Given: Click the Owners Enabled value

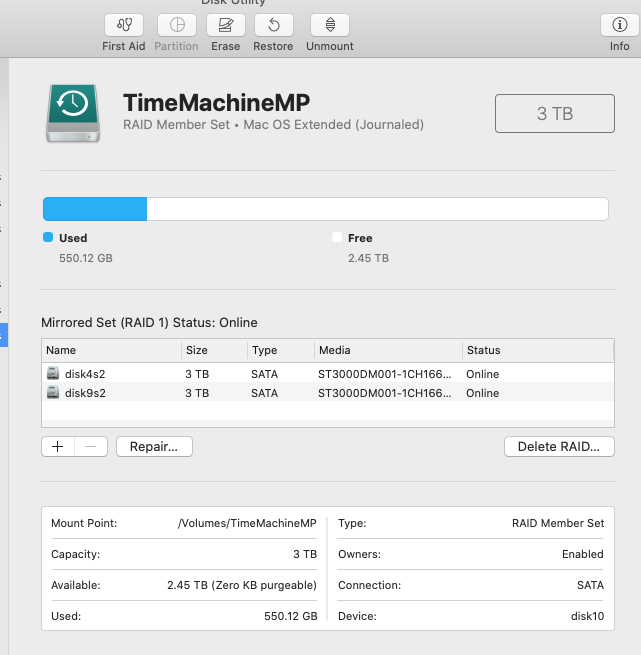Looking at the screenshot, I should point(582,554).
